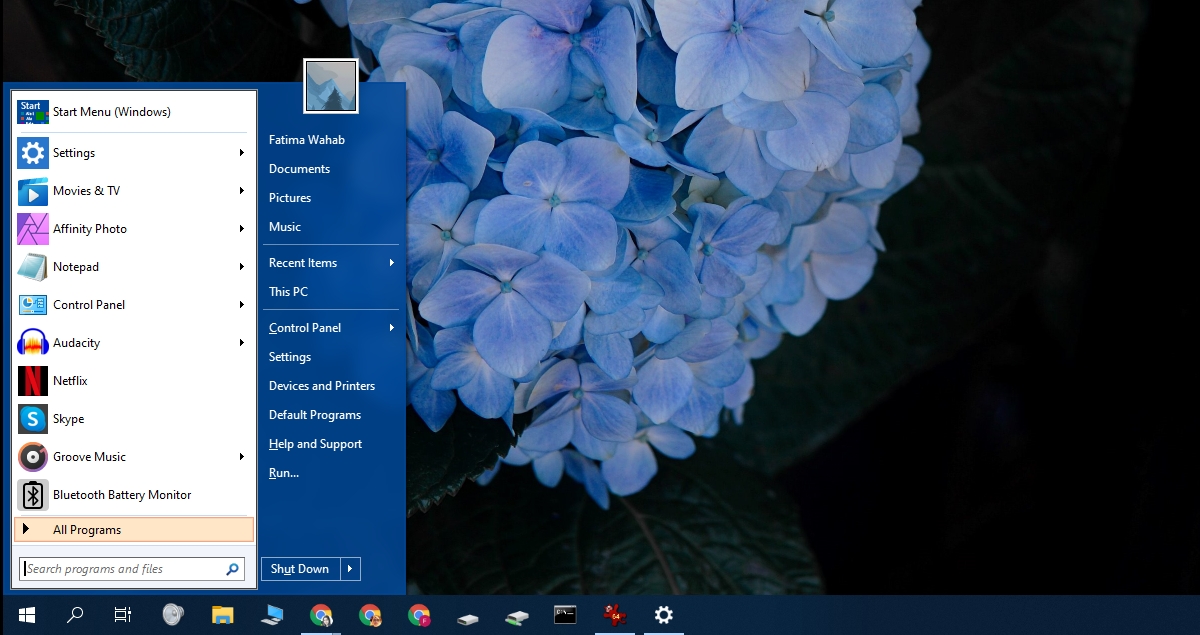Click the Netflix text label
Screen dimensions: 1200x635
(71, 381)
